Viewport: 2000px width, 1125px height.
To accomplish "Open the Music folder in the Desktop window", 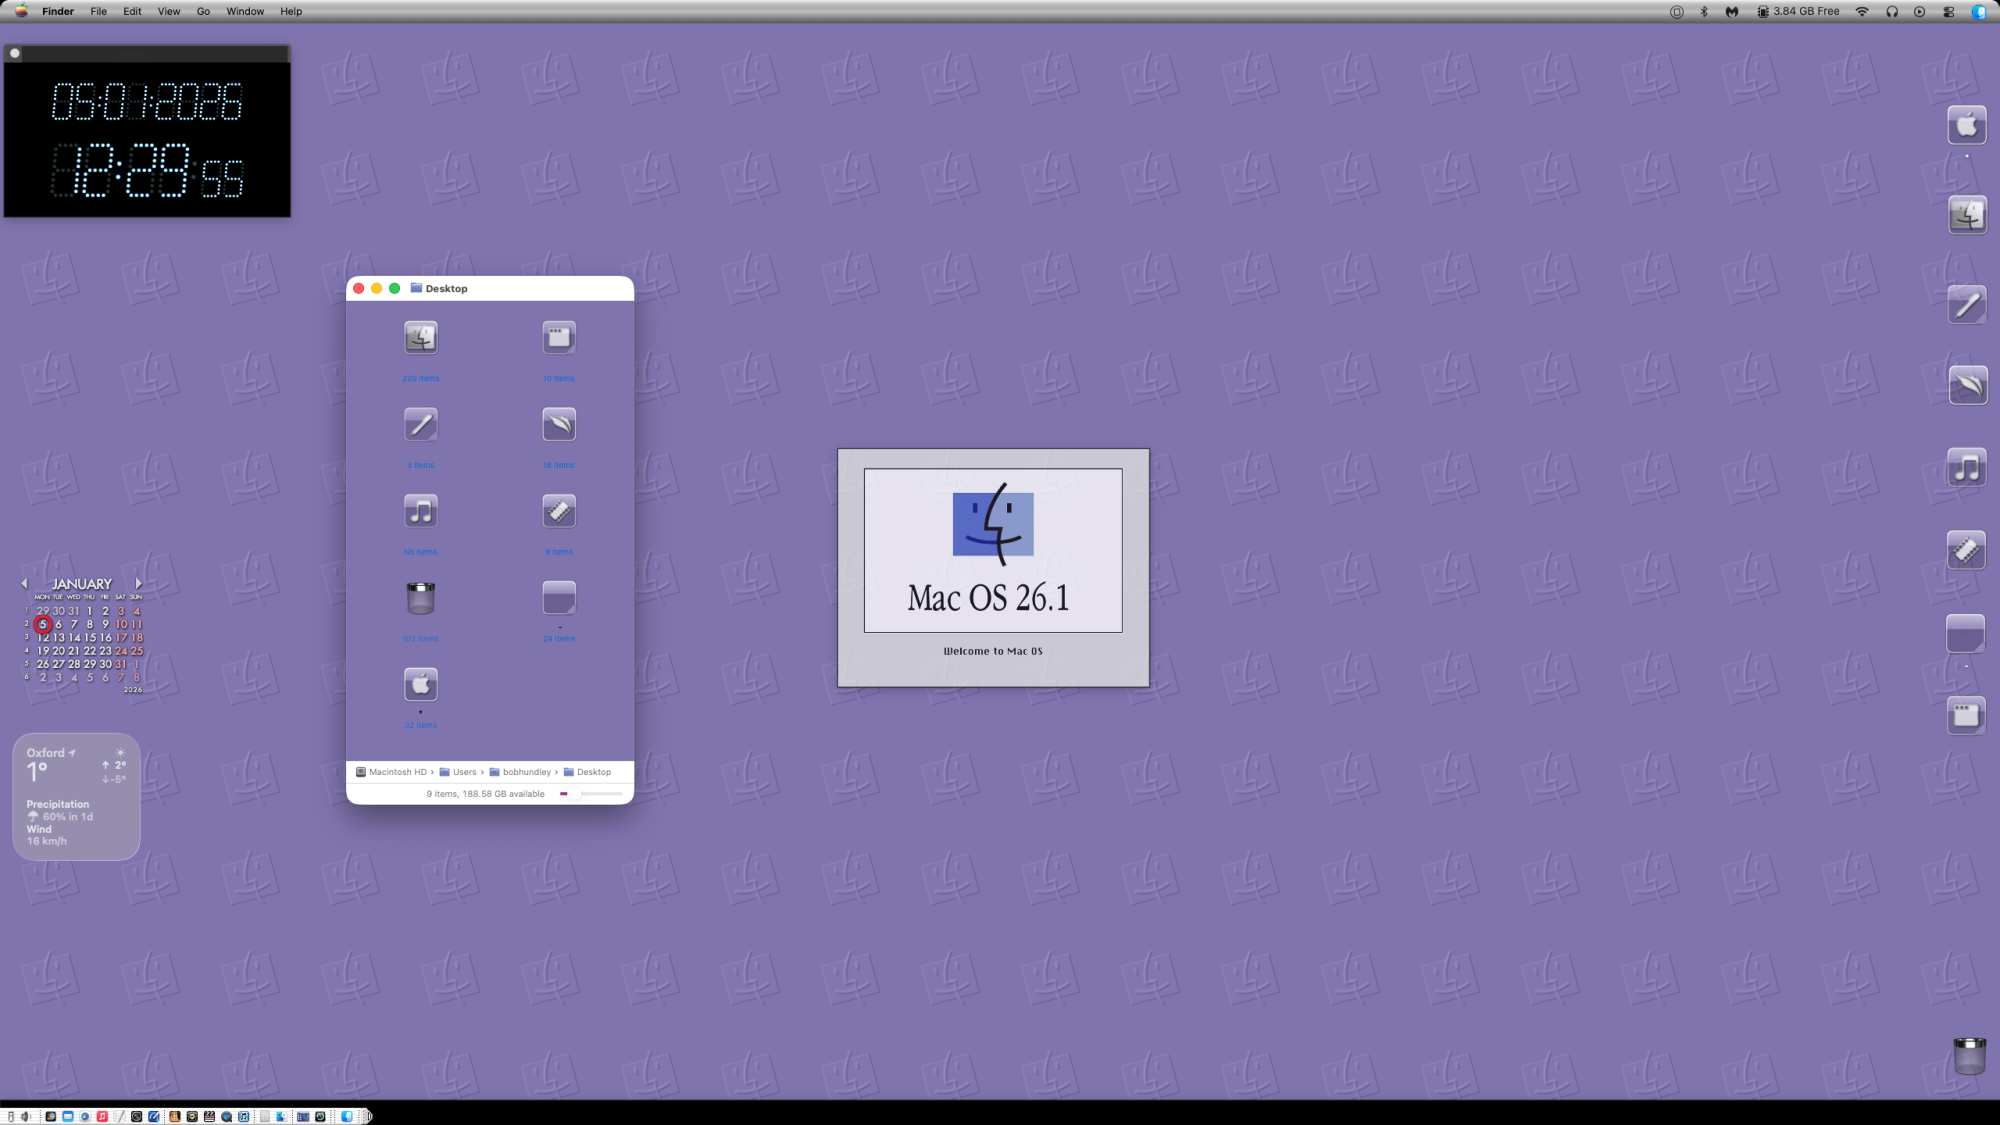I will click(420, 512).
